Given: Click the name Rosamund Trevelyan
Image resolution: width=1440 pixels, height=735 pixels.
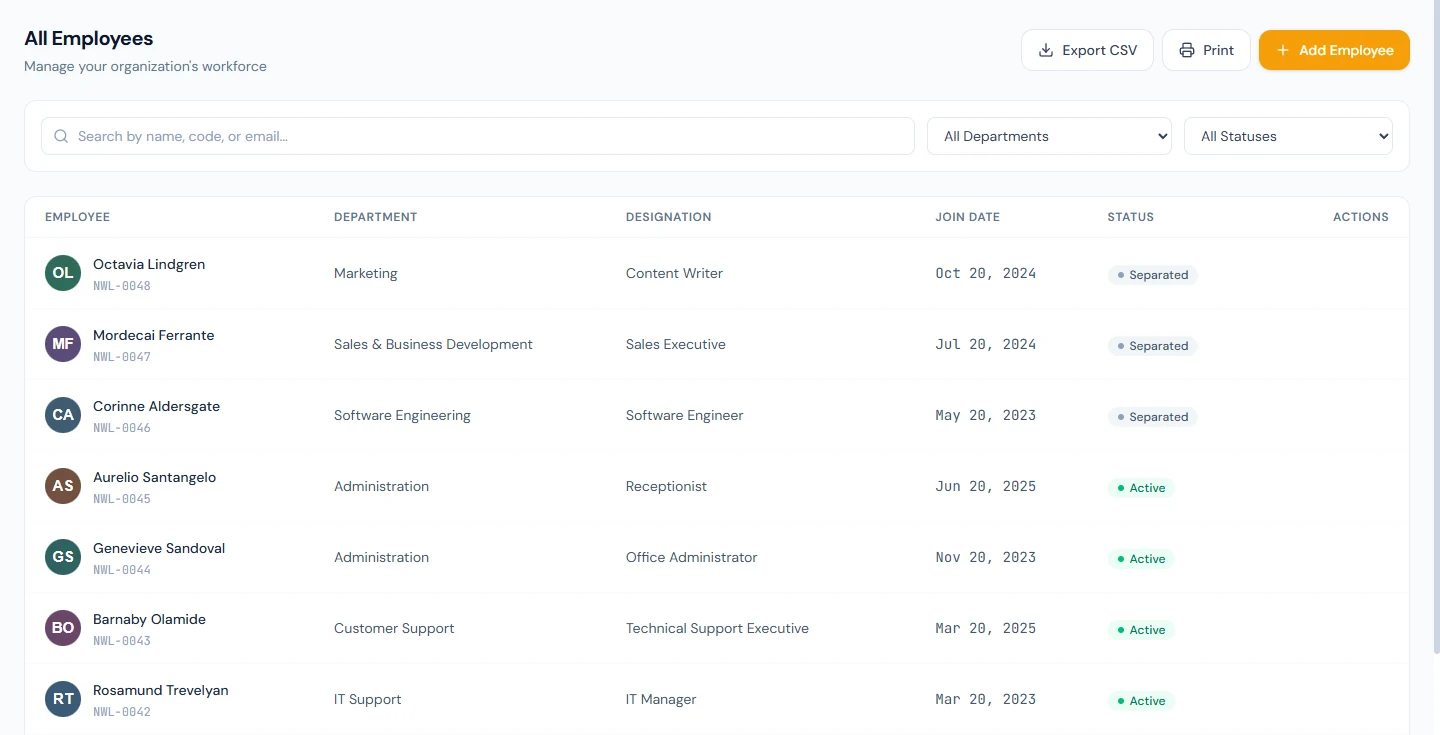Looking at the screenshot, I should point(160,690).
